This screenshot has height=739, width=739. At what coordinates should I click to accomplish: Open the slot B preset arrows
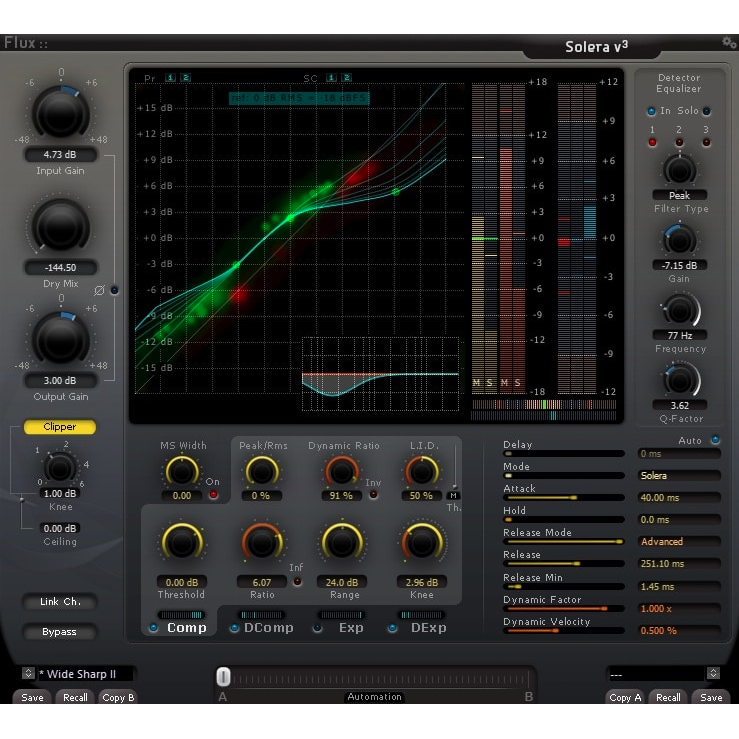tap(713, 674)
